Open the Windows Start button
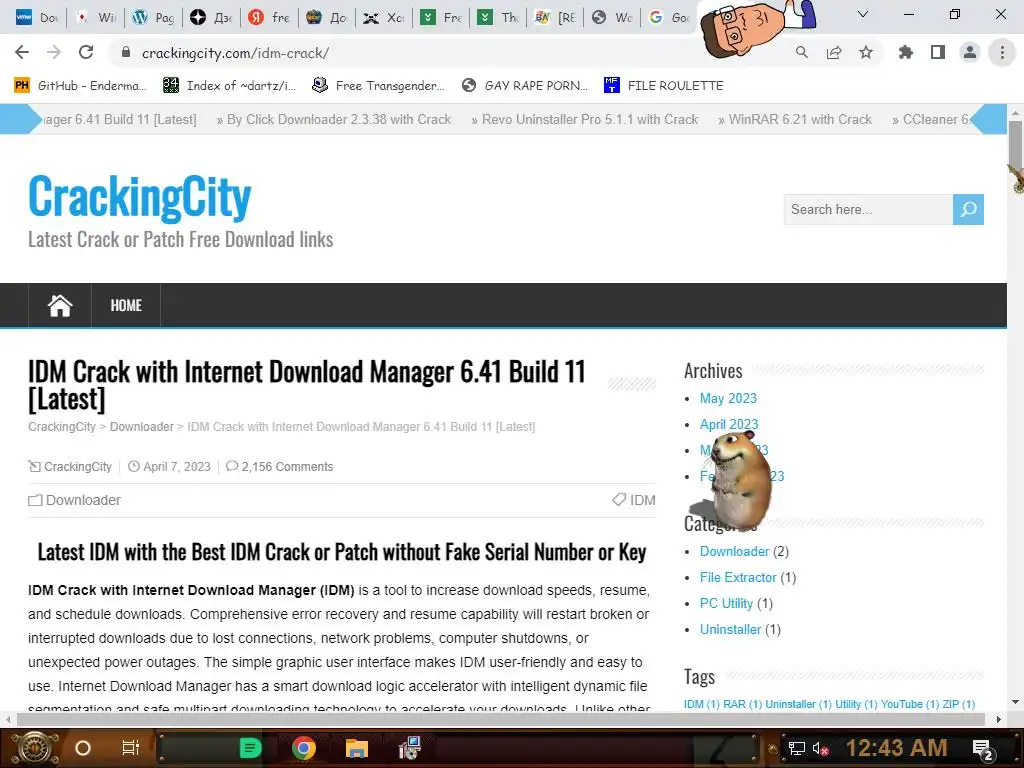The height and width of the screenshot is (768, 1024). point(34,748)
